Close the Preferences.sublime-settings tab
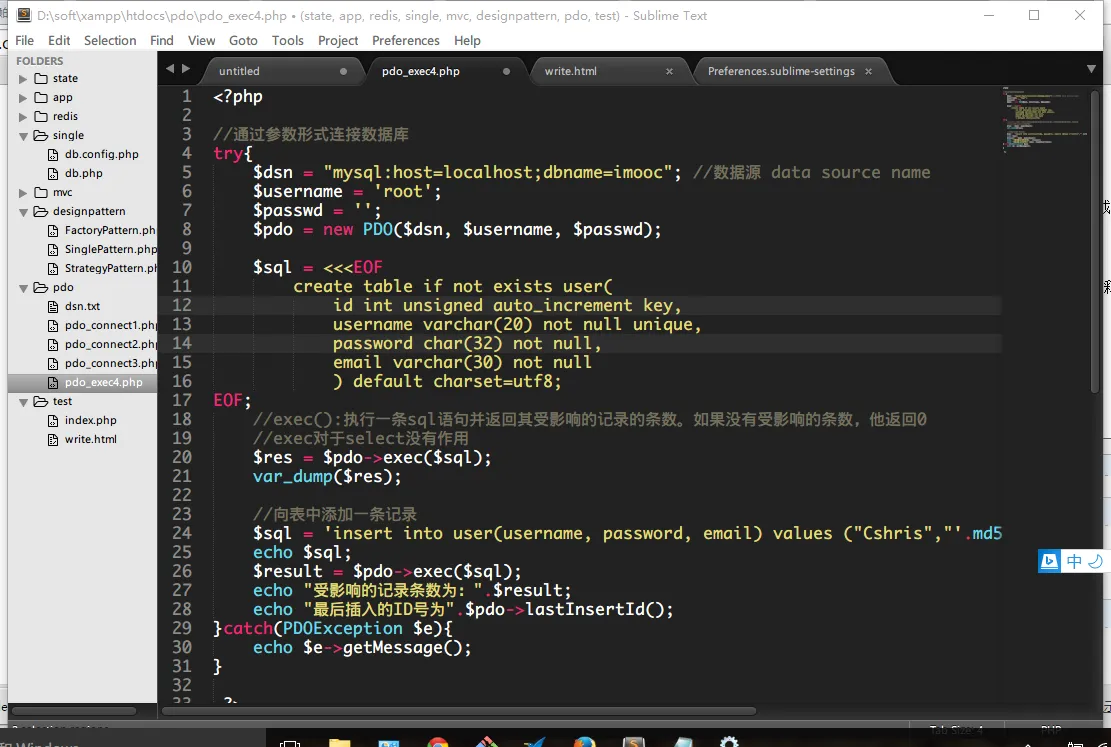The image size is (1111, 747). tap(868, 71)
